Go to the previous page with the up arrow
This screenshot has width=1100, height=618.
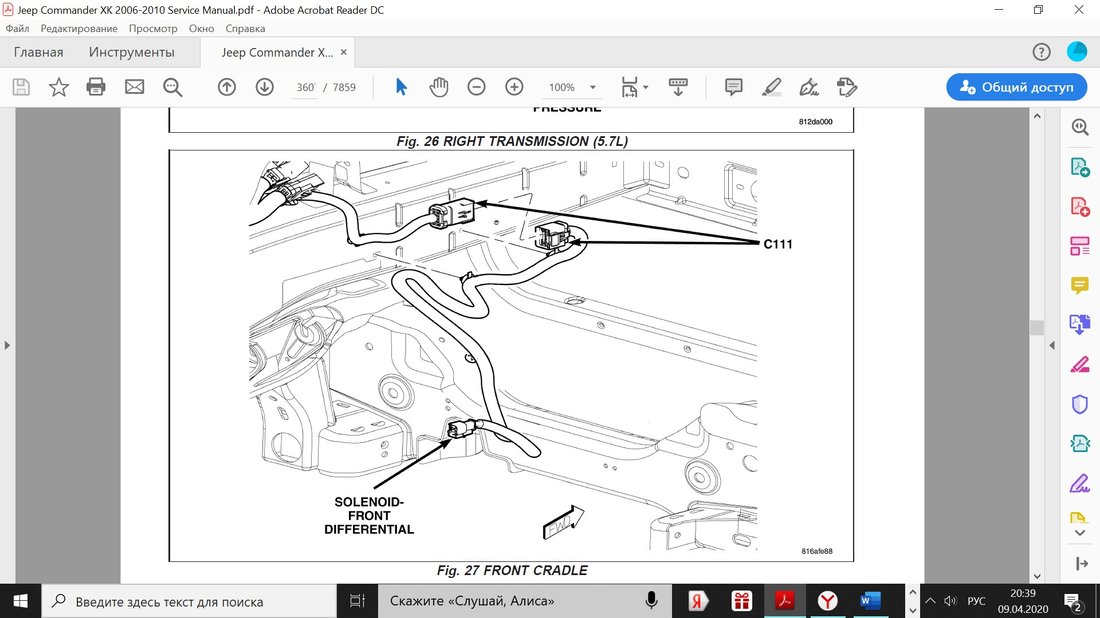tap(227, 87)
